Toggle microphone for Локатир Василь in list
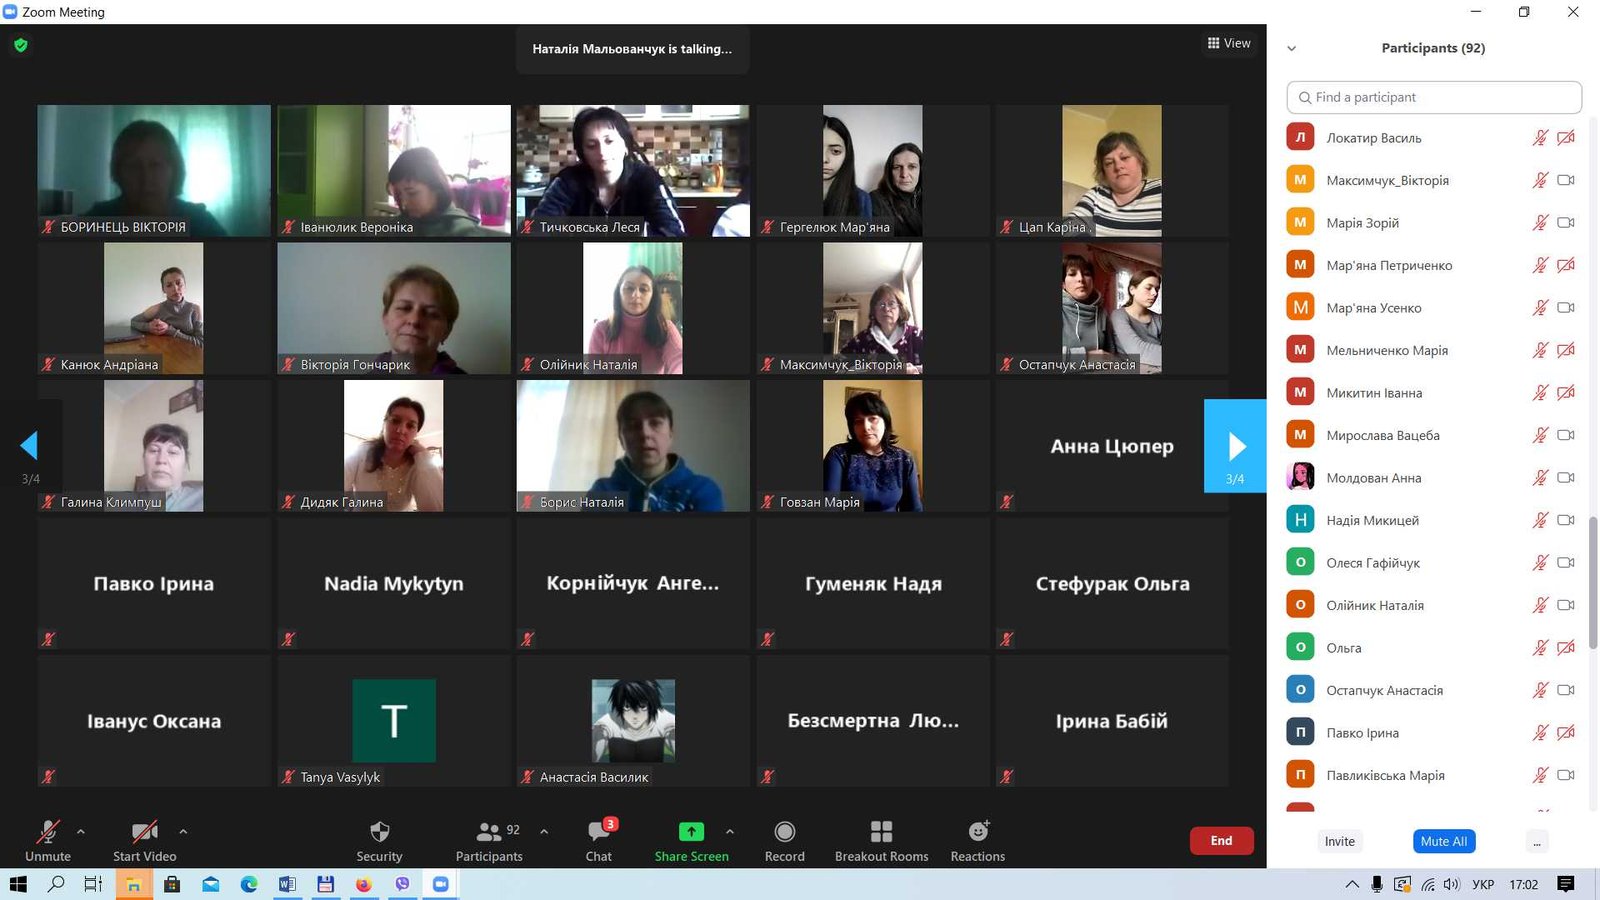Screen dimensions: 1600x900 coord(1540,138)
